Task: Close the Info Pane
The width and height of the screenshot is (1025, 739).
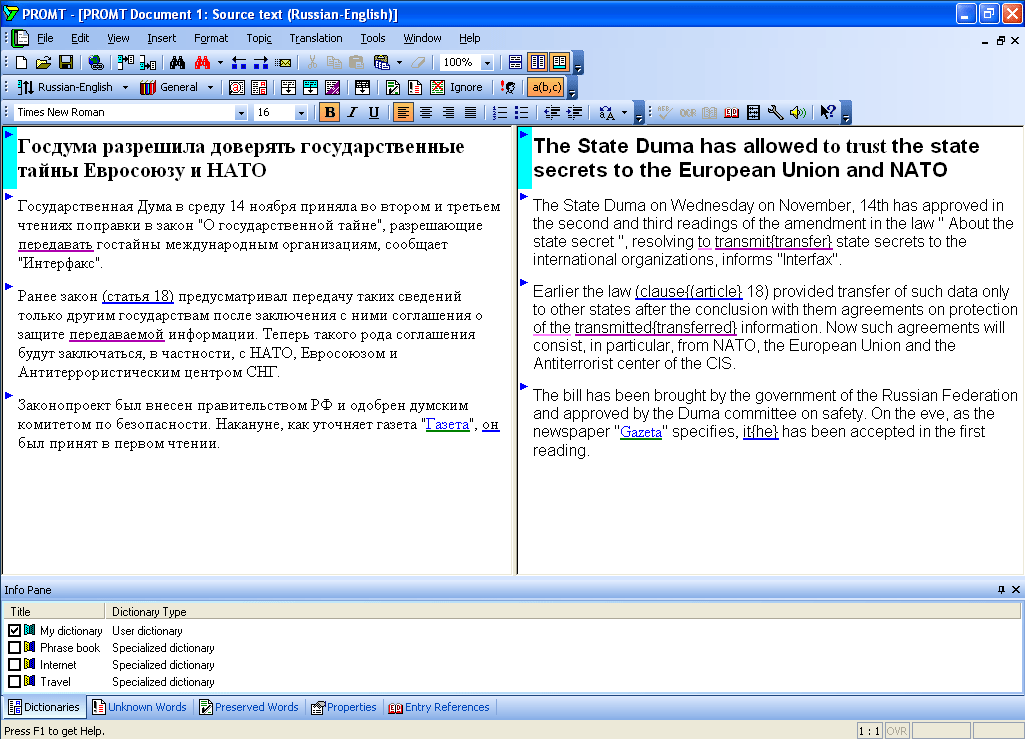Action: coord(1015,589)
